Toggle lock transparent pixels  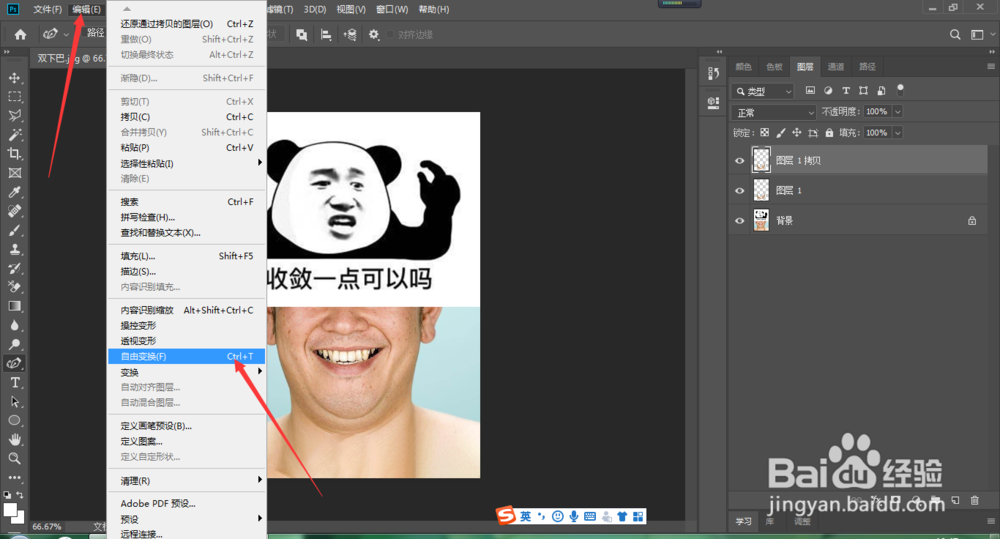click(765, 133)
